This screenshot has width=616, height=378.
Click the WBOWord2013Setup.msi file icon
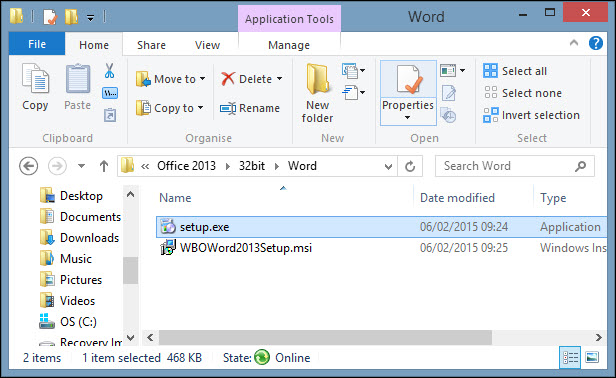click(168, 248)
